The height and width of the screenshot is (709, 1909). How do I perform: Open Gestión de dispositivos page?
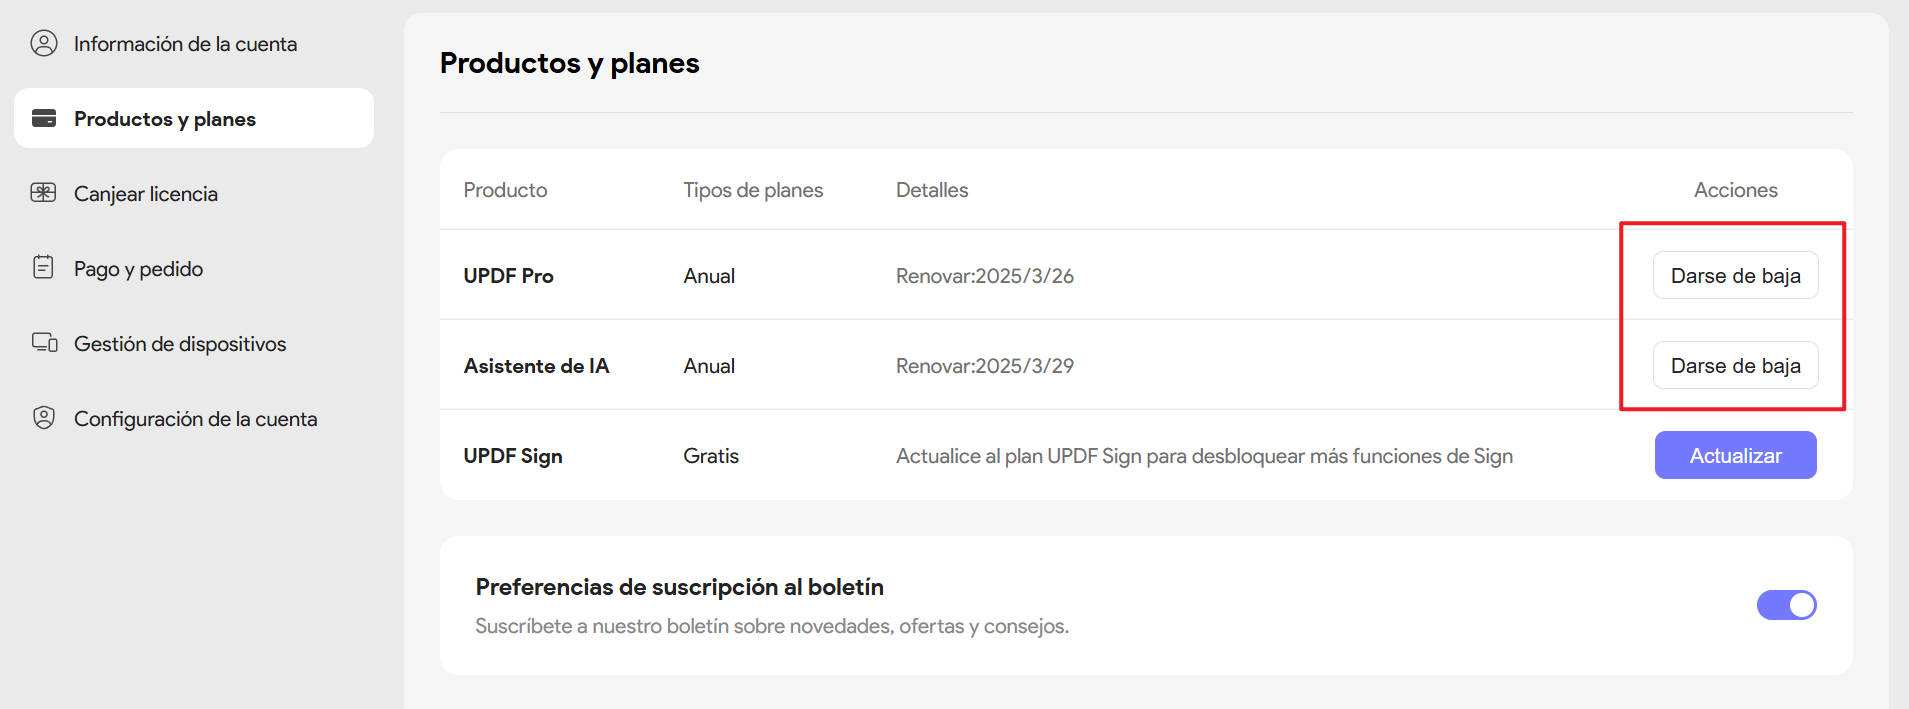180,344
